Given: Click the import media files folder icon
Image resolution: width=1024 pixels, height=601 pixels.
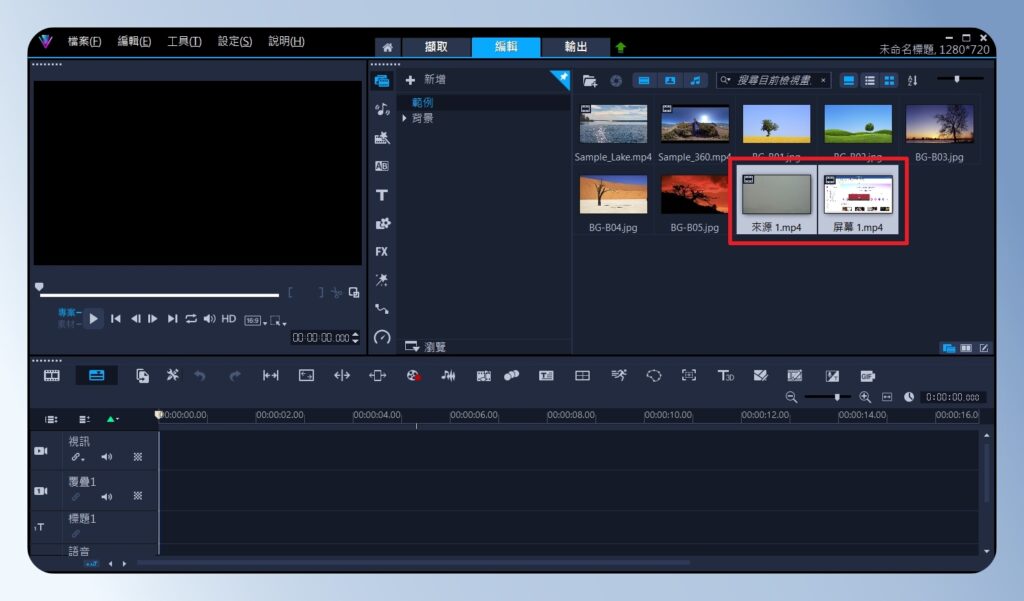Looking at the screenshot, I should [x=590, y=80].
